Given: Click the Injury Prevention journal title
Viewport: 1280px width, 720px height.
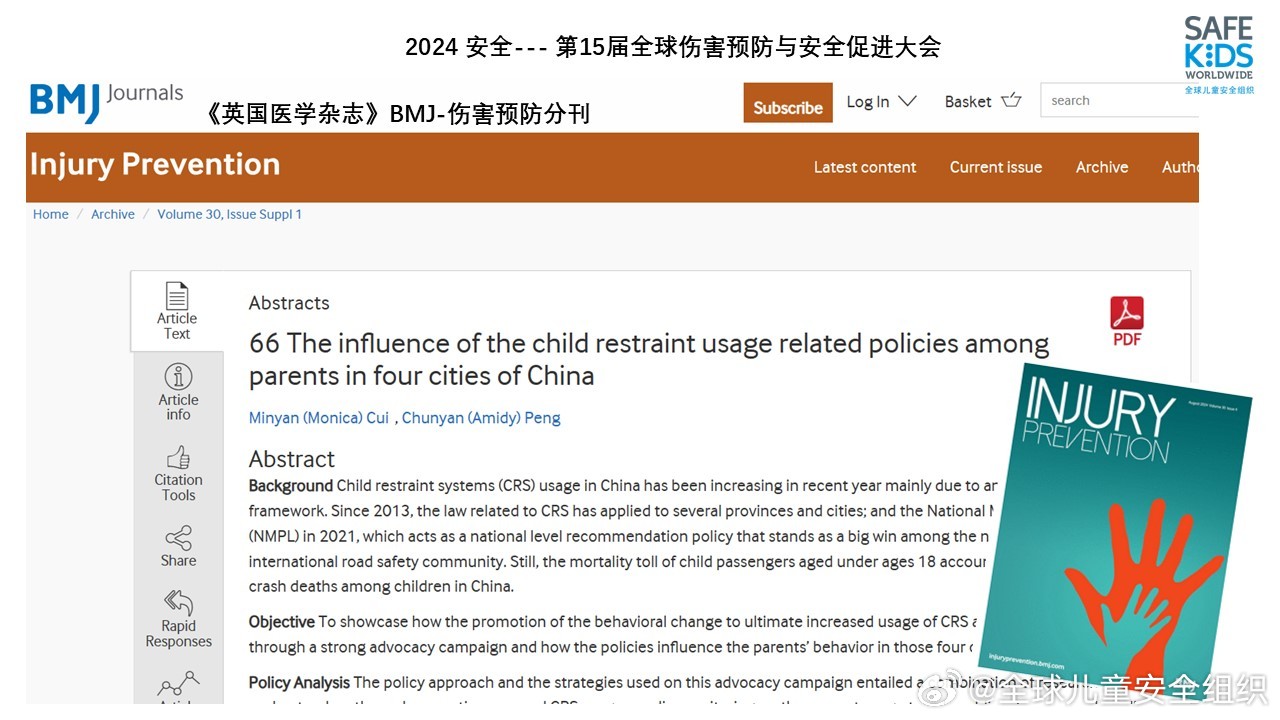Looking at the screenshot, I should coord(155,164).
